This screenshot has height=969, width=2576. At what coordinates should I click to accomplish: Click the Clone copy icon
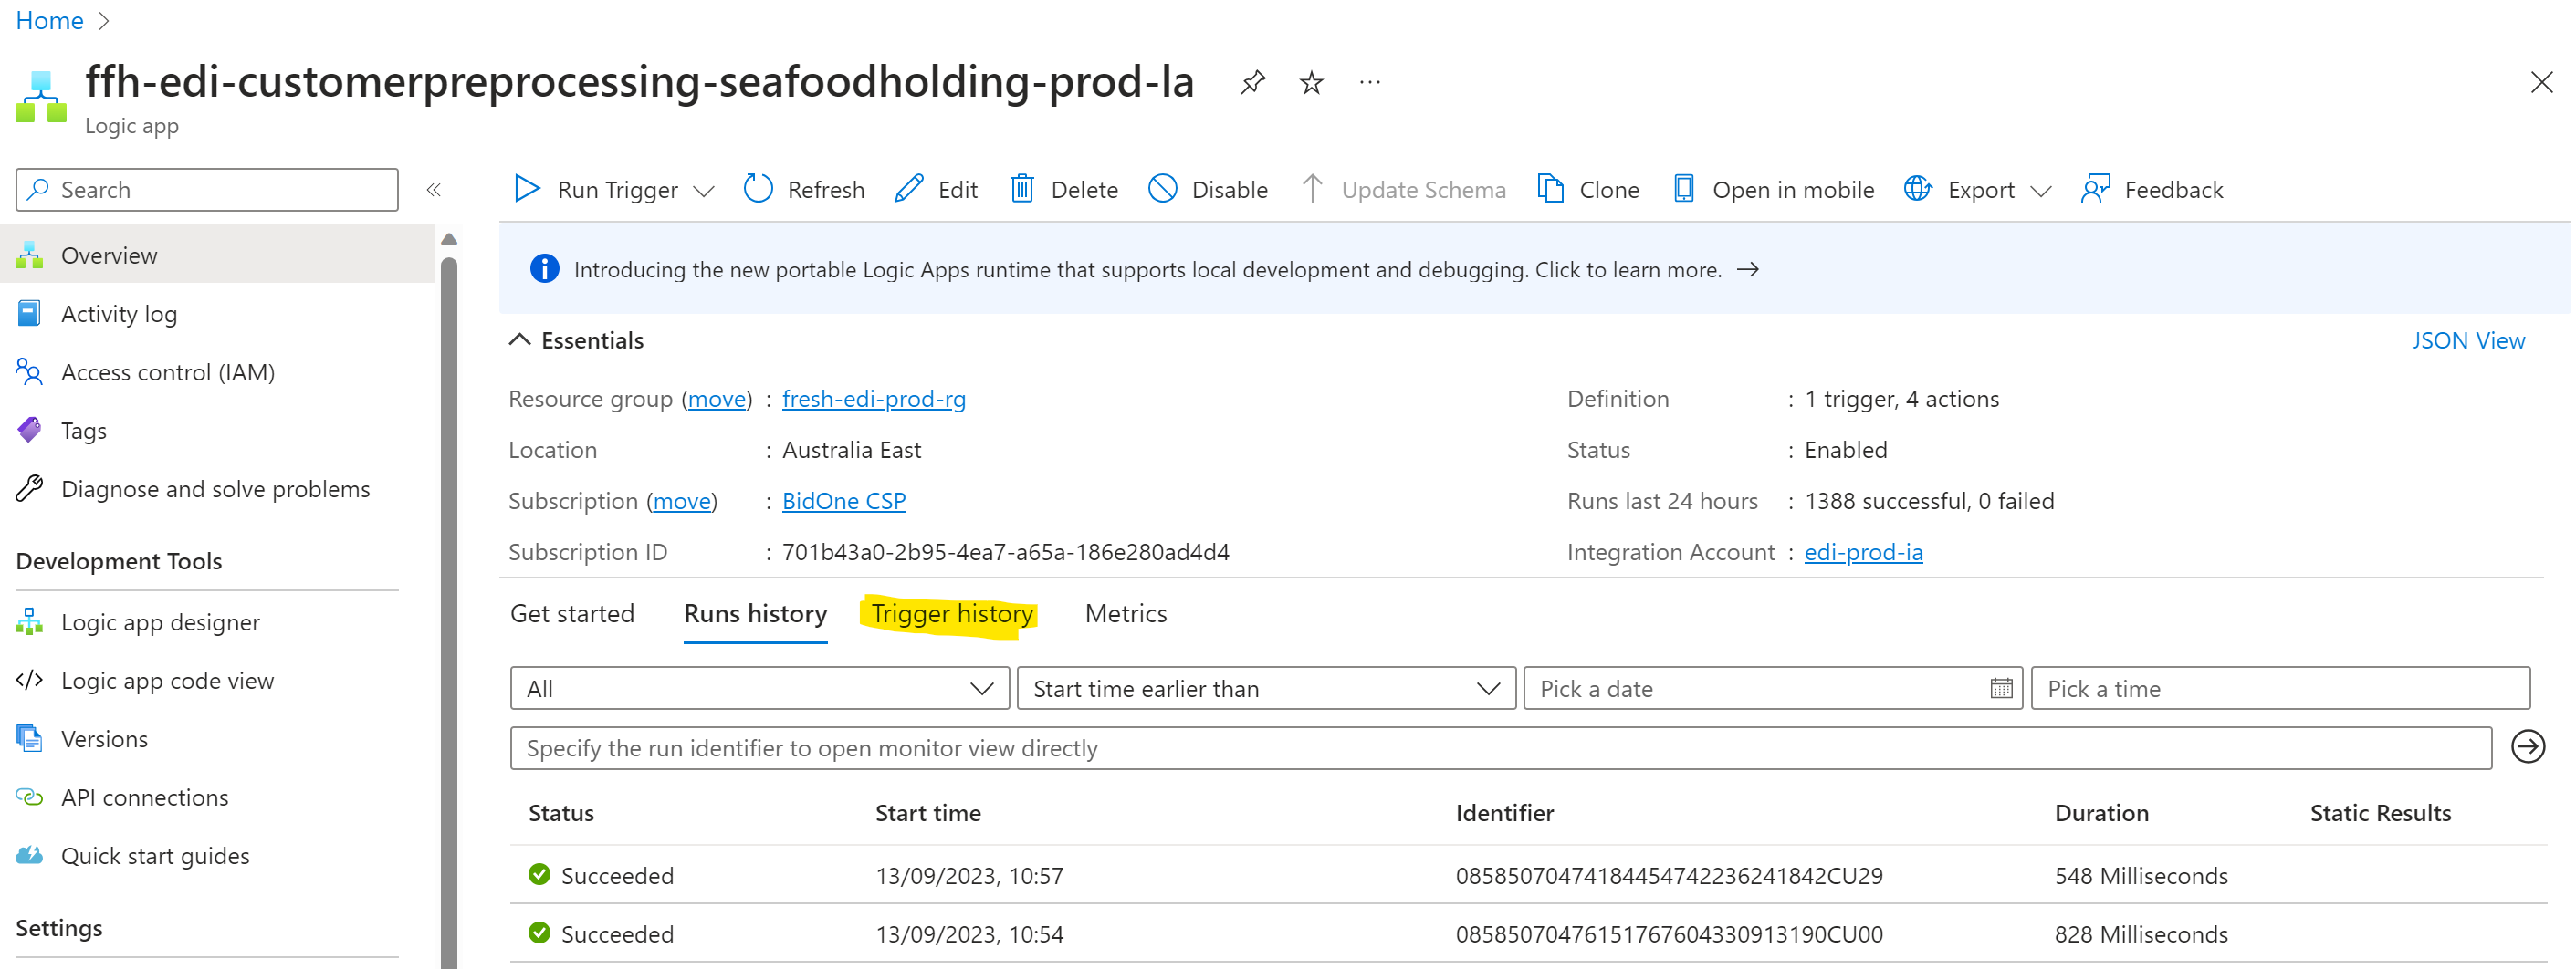(x=1550, y=189)
